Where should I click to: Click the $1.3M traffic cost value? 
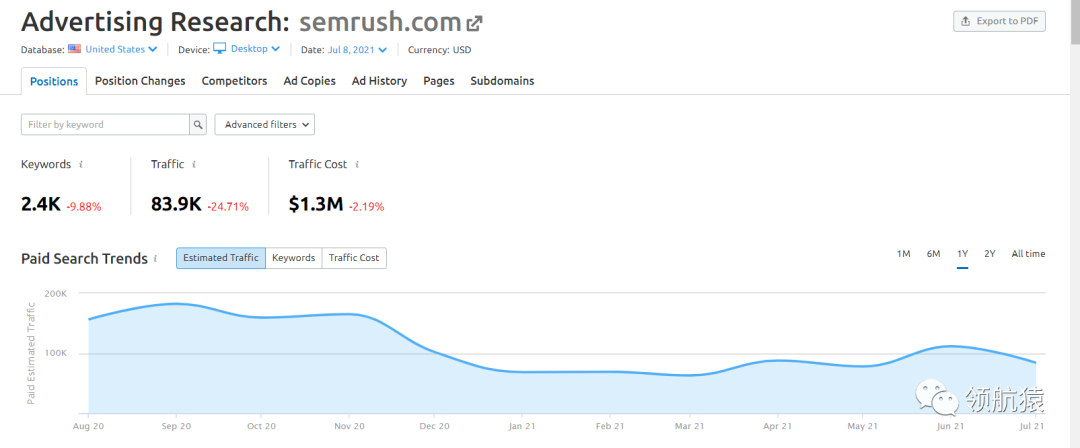(315, 204)
